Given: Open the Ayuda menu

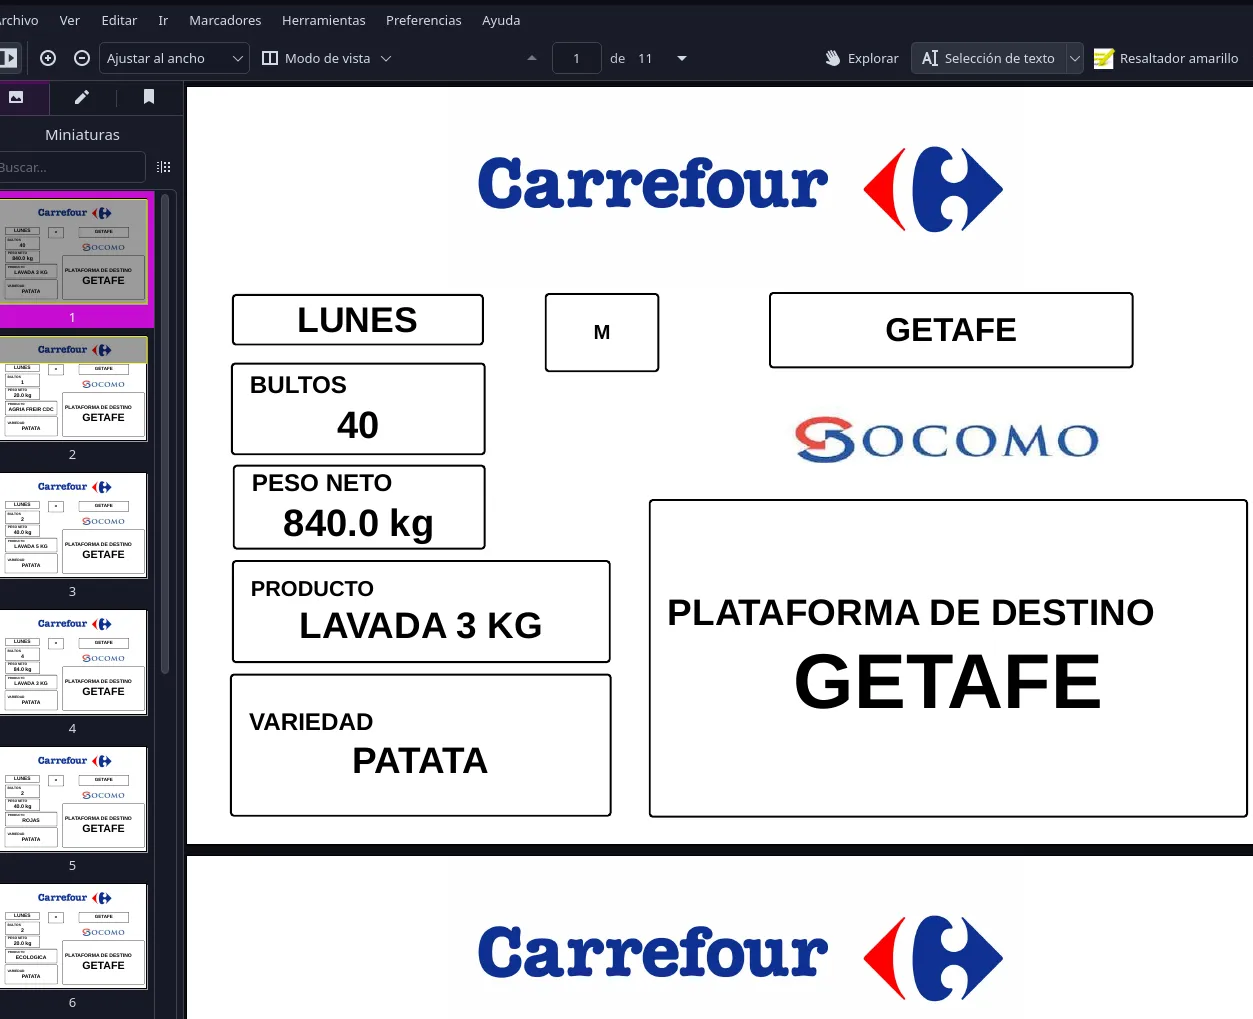Looking at the screenshot, I should coord(500,20).
